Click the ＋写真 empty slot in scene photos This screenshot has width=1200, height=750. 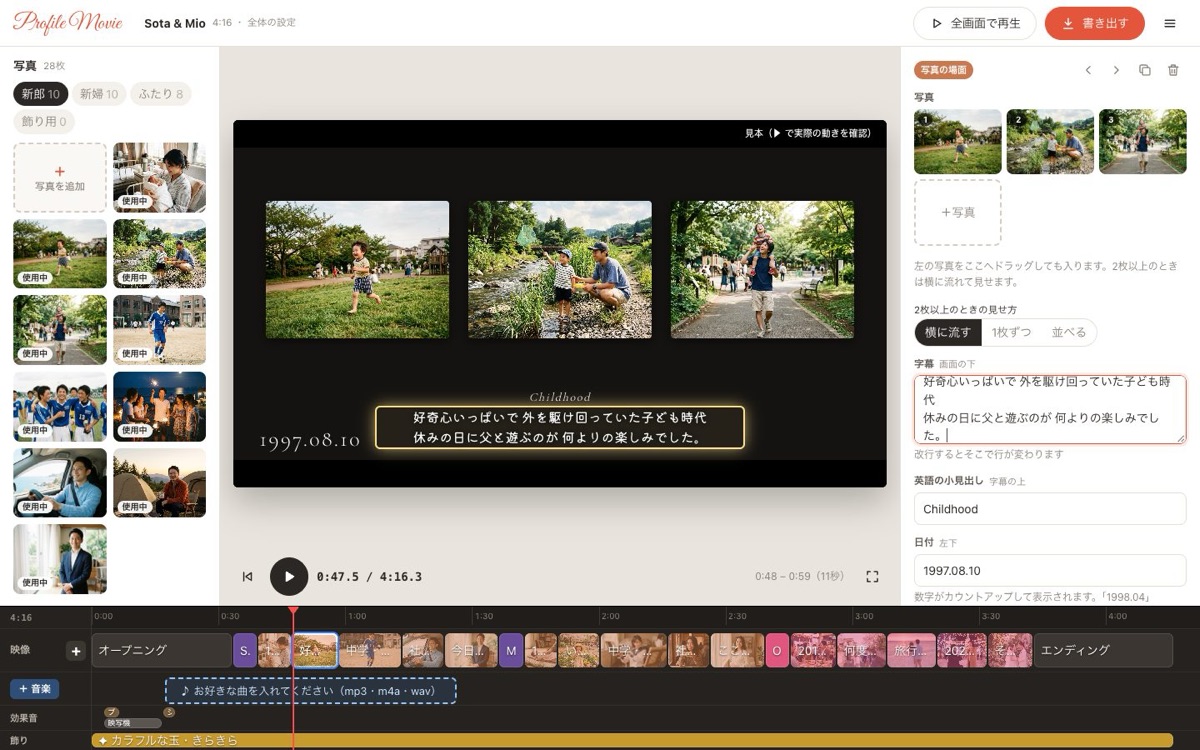[957, 213]
